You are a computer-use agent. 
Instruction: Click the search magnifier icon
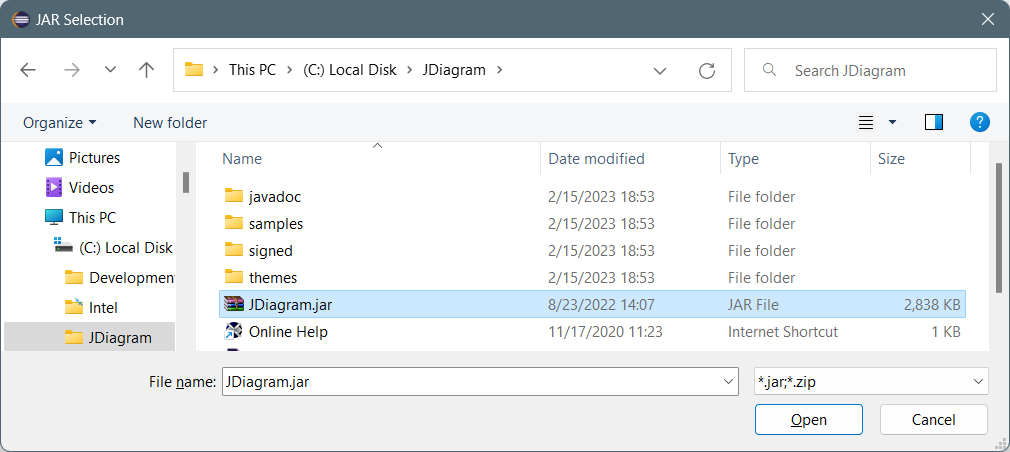point(768,70)
